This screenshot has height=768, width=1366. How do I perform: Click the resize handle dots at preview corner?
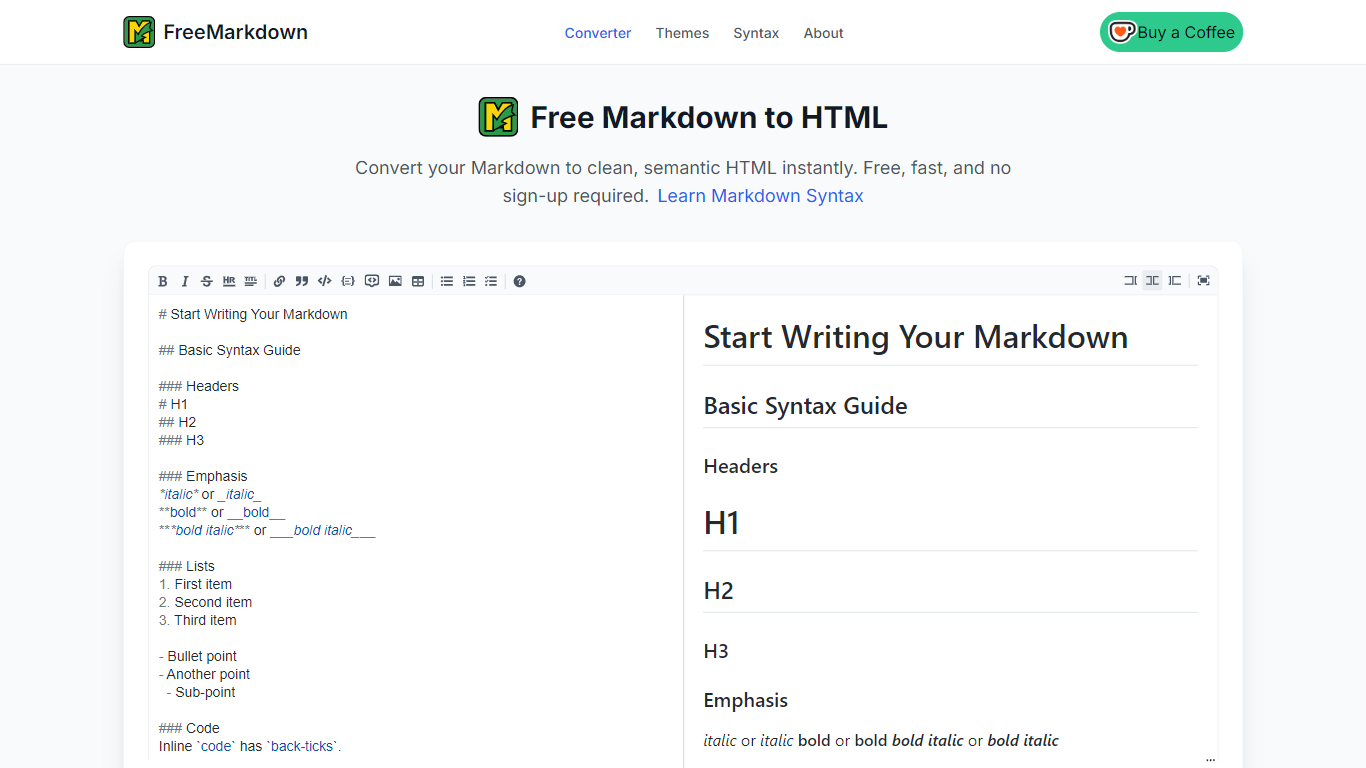[1210, 760]
